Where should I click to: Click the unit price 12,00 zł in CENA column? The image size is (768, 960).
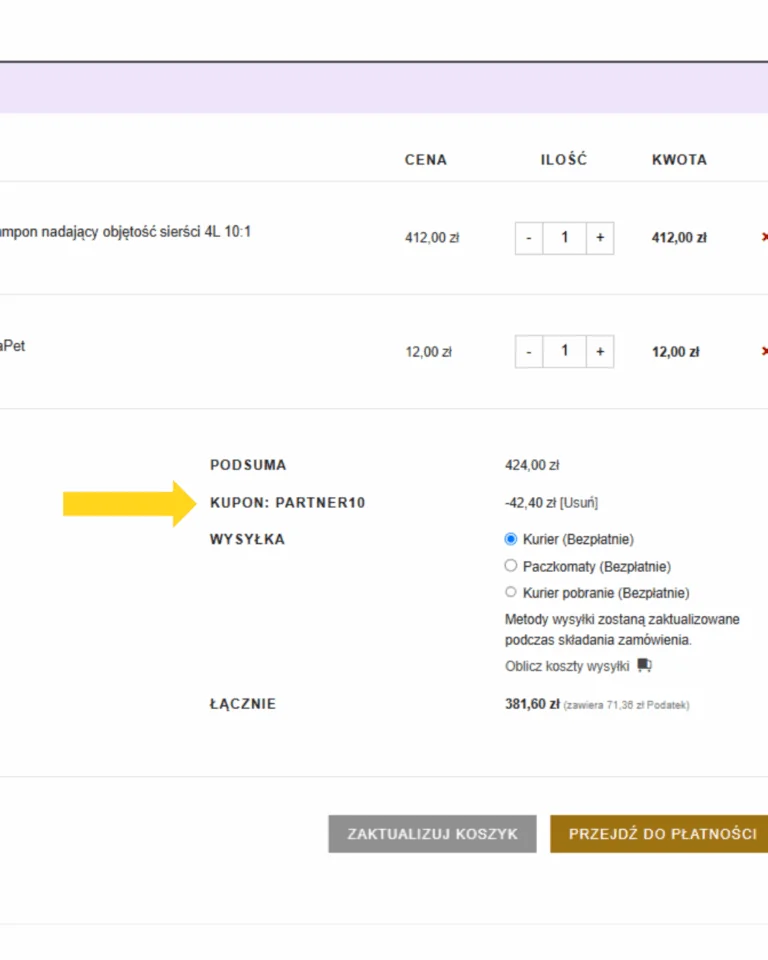tap(428, 352)
